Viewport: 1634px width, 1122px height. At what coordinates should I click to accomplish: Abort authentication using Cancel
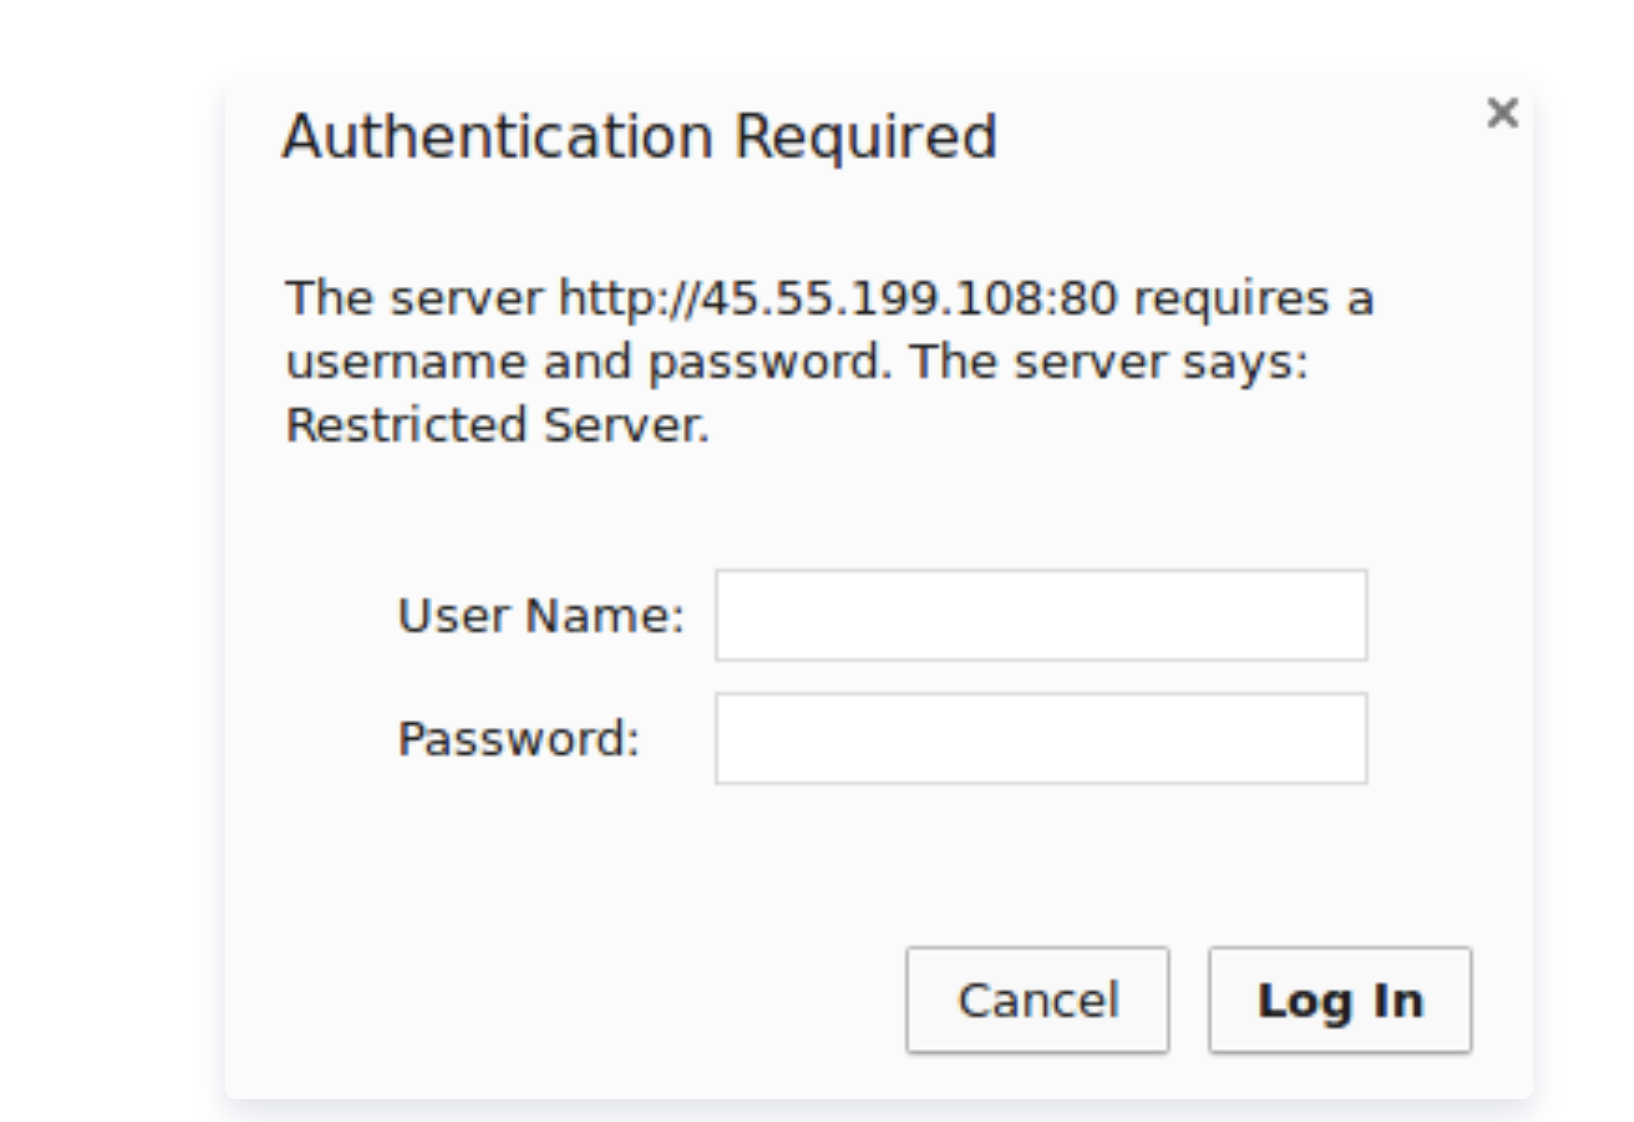pyautogui.click(x=1037, y=1000)
